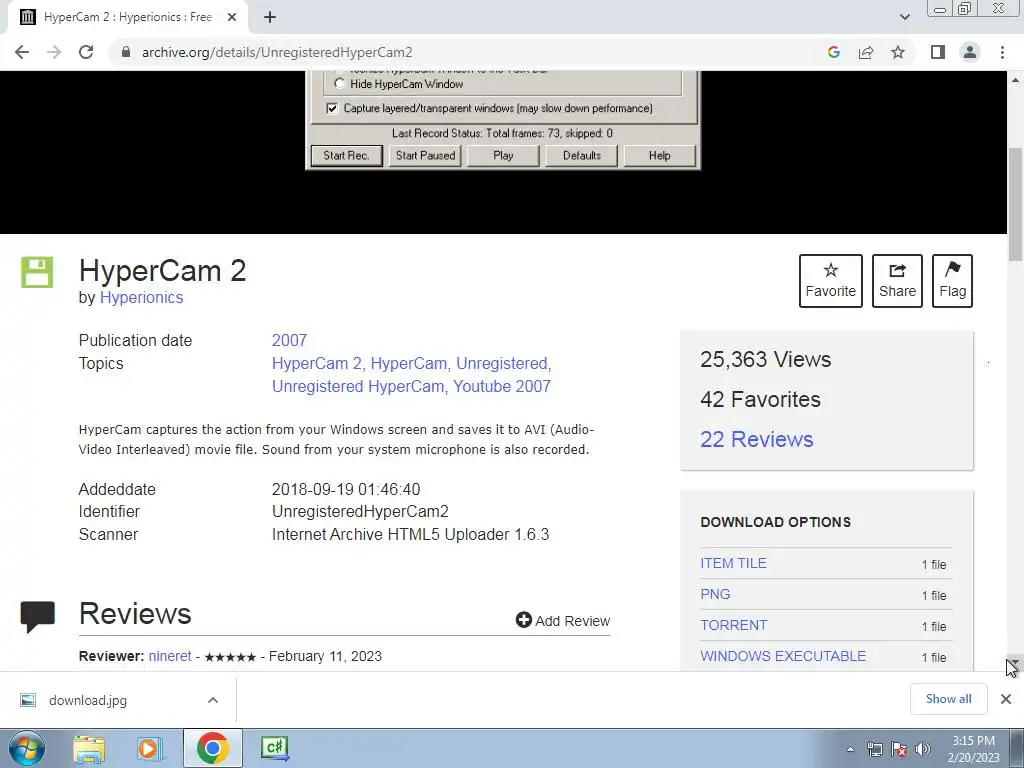Image resolution: width=1024 pixels, height=768 pixels.
Task: Open Windows Start menu
Action: (x=27, y=748)
